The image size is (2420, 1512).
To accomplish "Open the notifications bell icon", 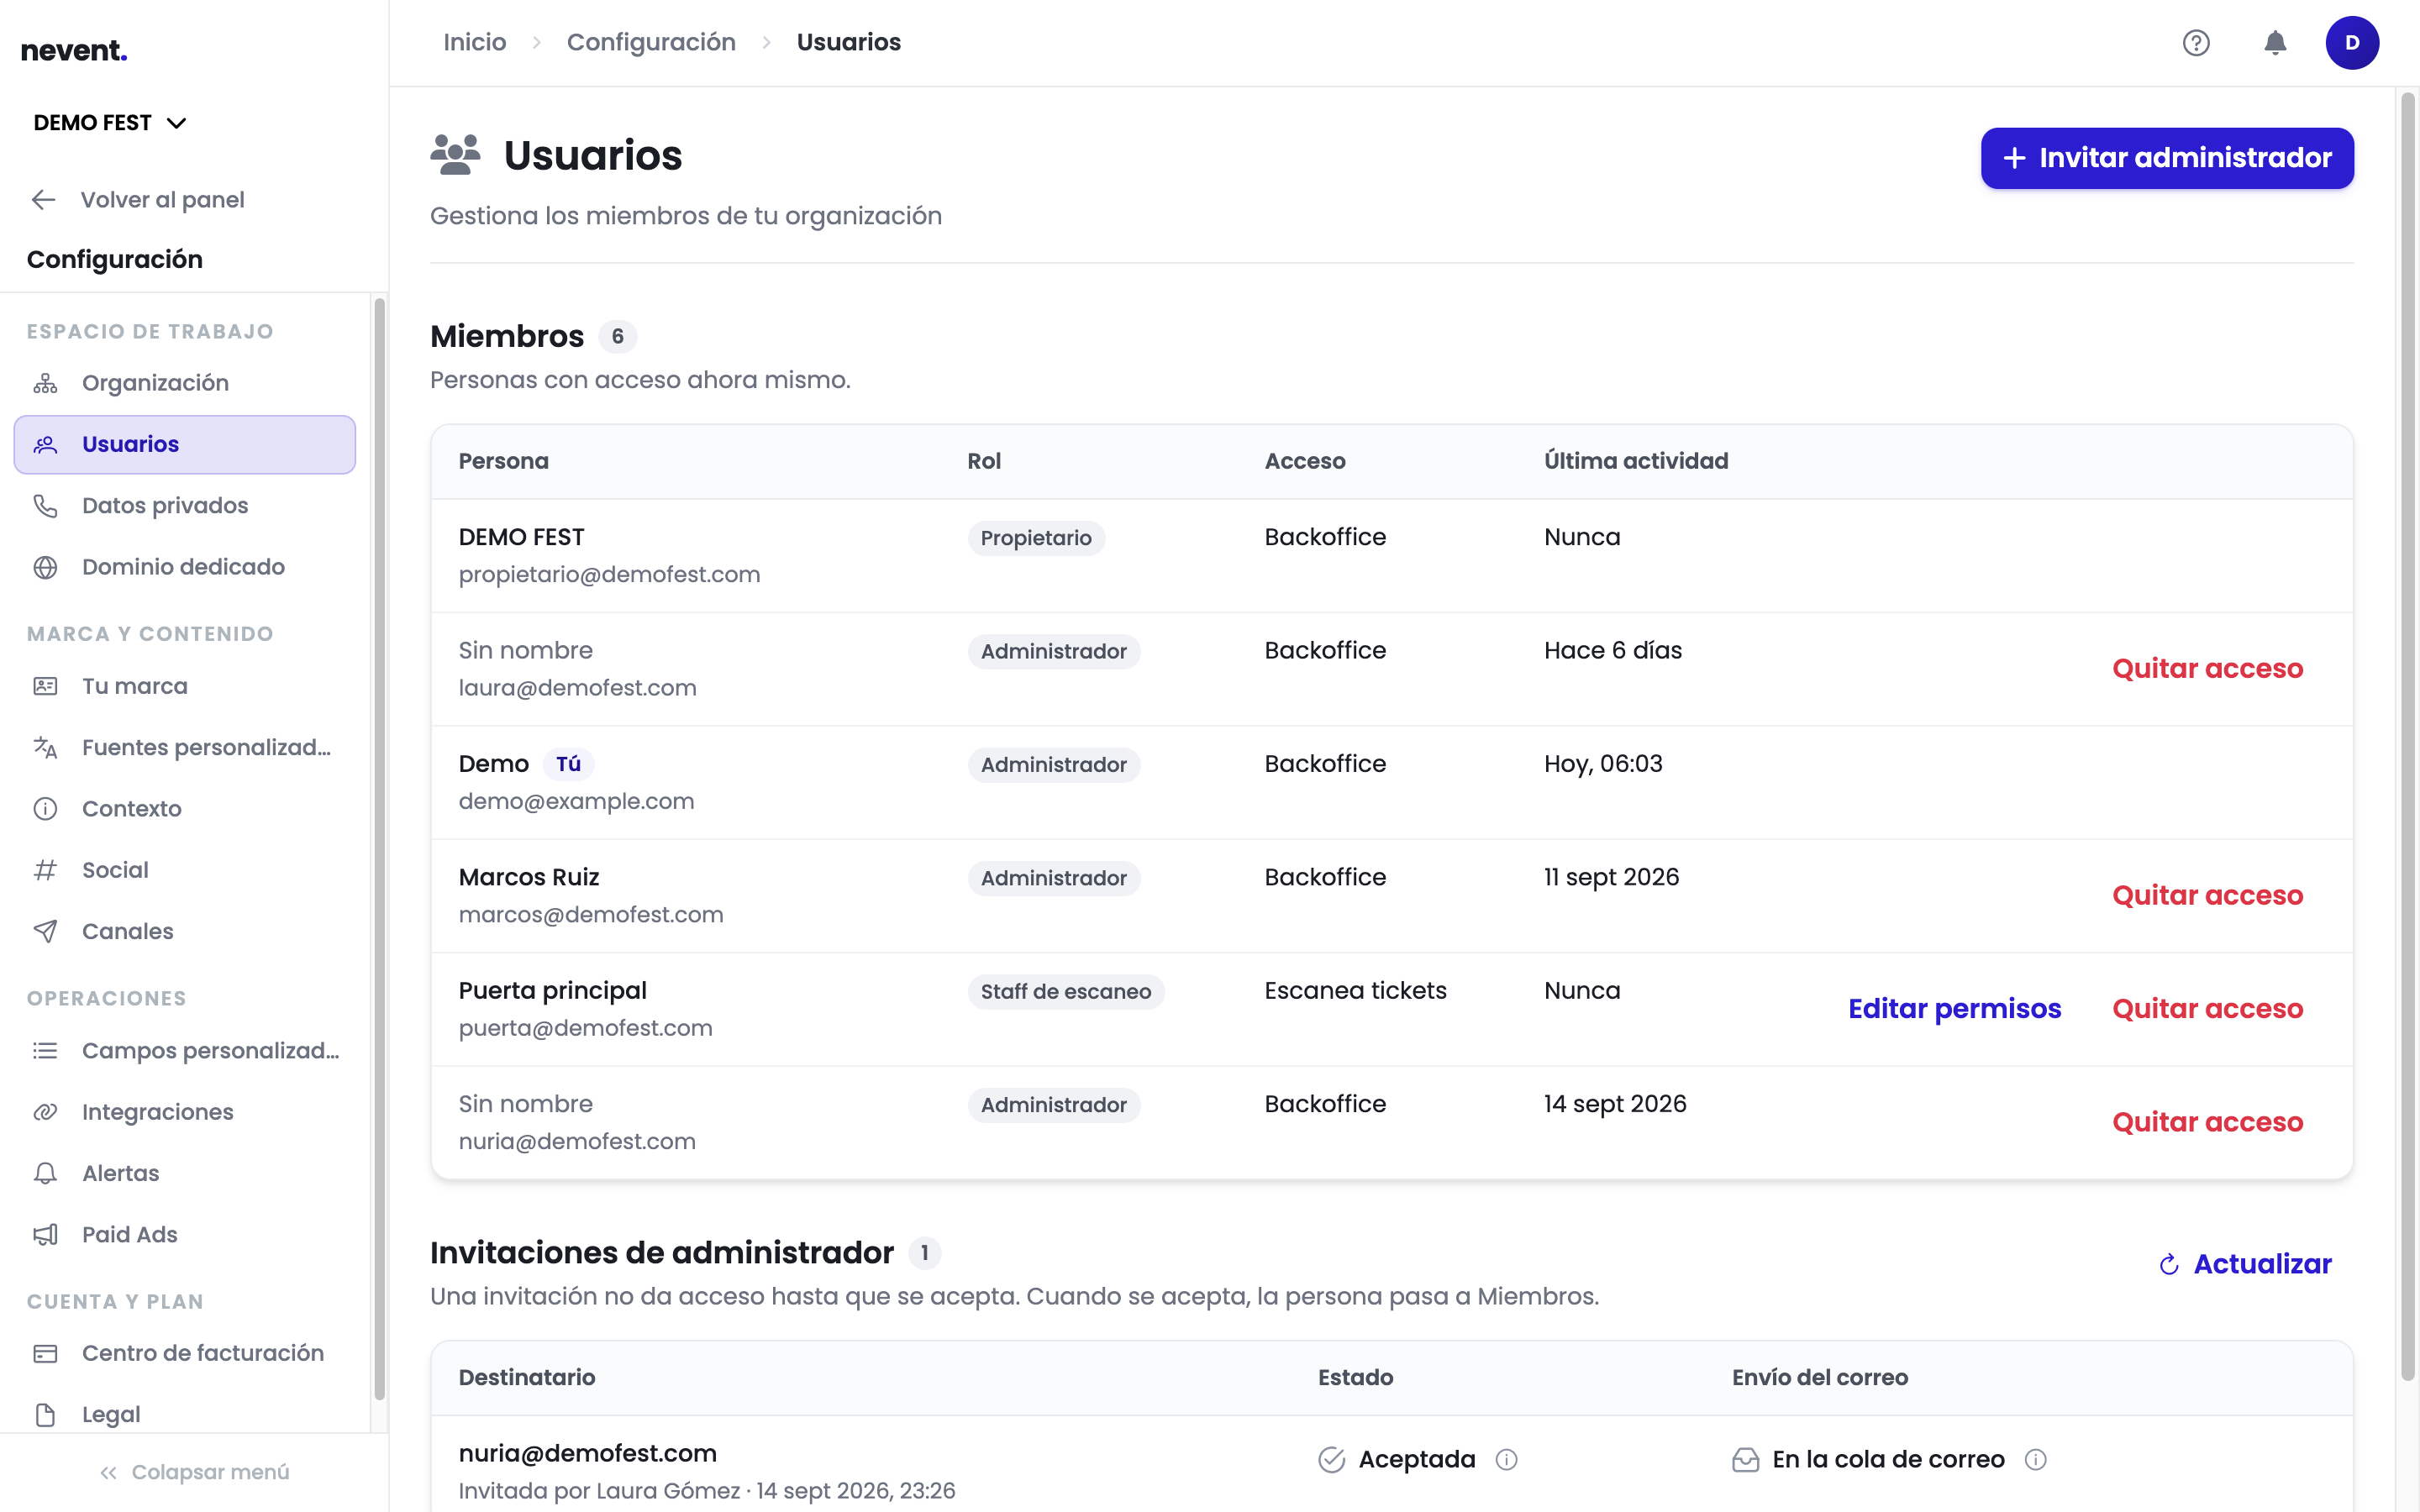I will pyautogui.click(x=2275, y=43).
